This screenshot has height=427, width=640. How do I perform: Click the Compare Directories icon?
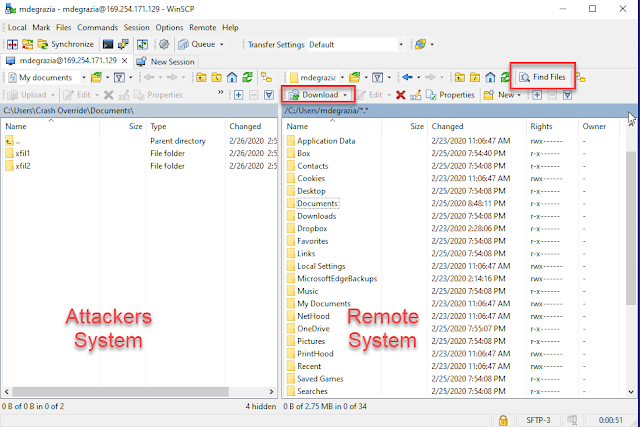(12, 44)
